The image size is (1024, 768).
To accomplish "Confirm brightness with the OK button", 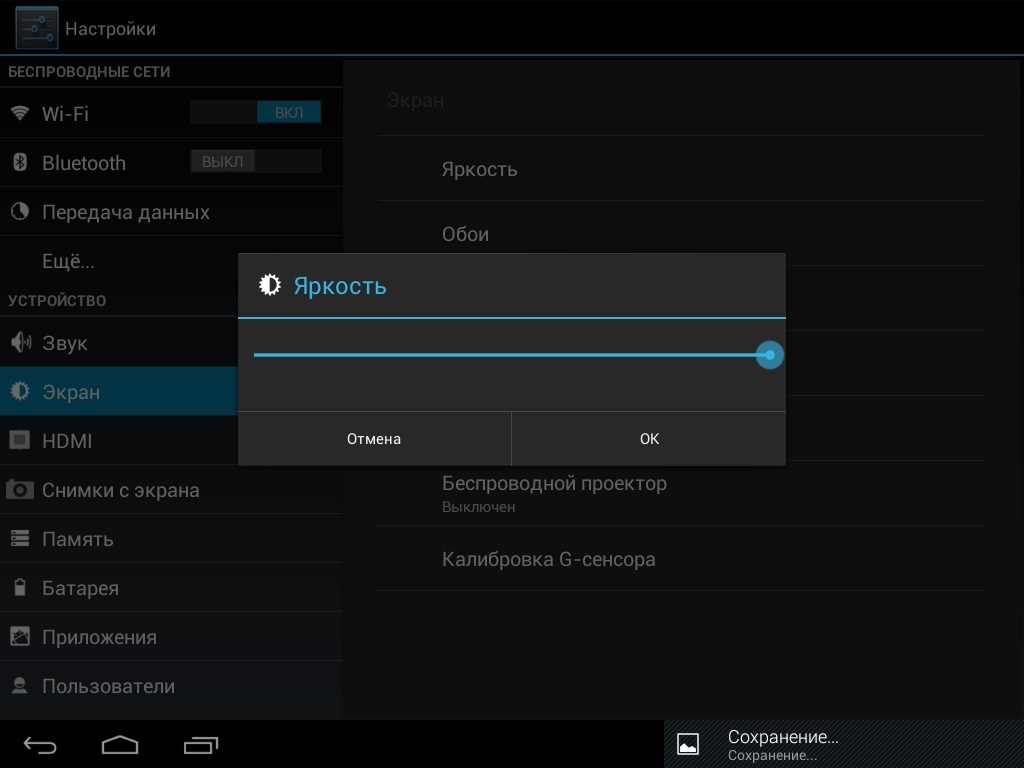I will point(649,439).
